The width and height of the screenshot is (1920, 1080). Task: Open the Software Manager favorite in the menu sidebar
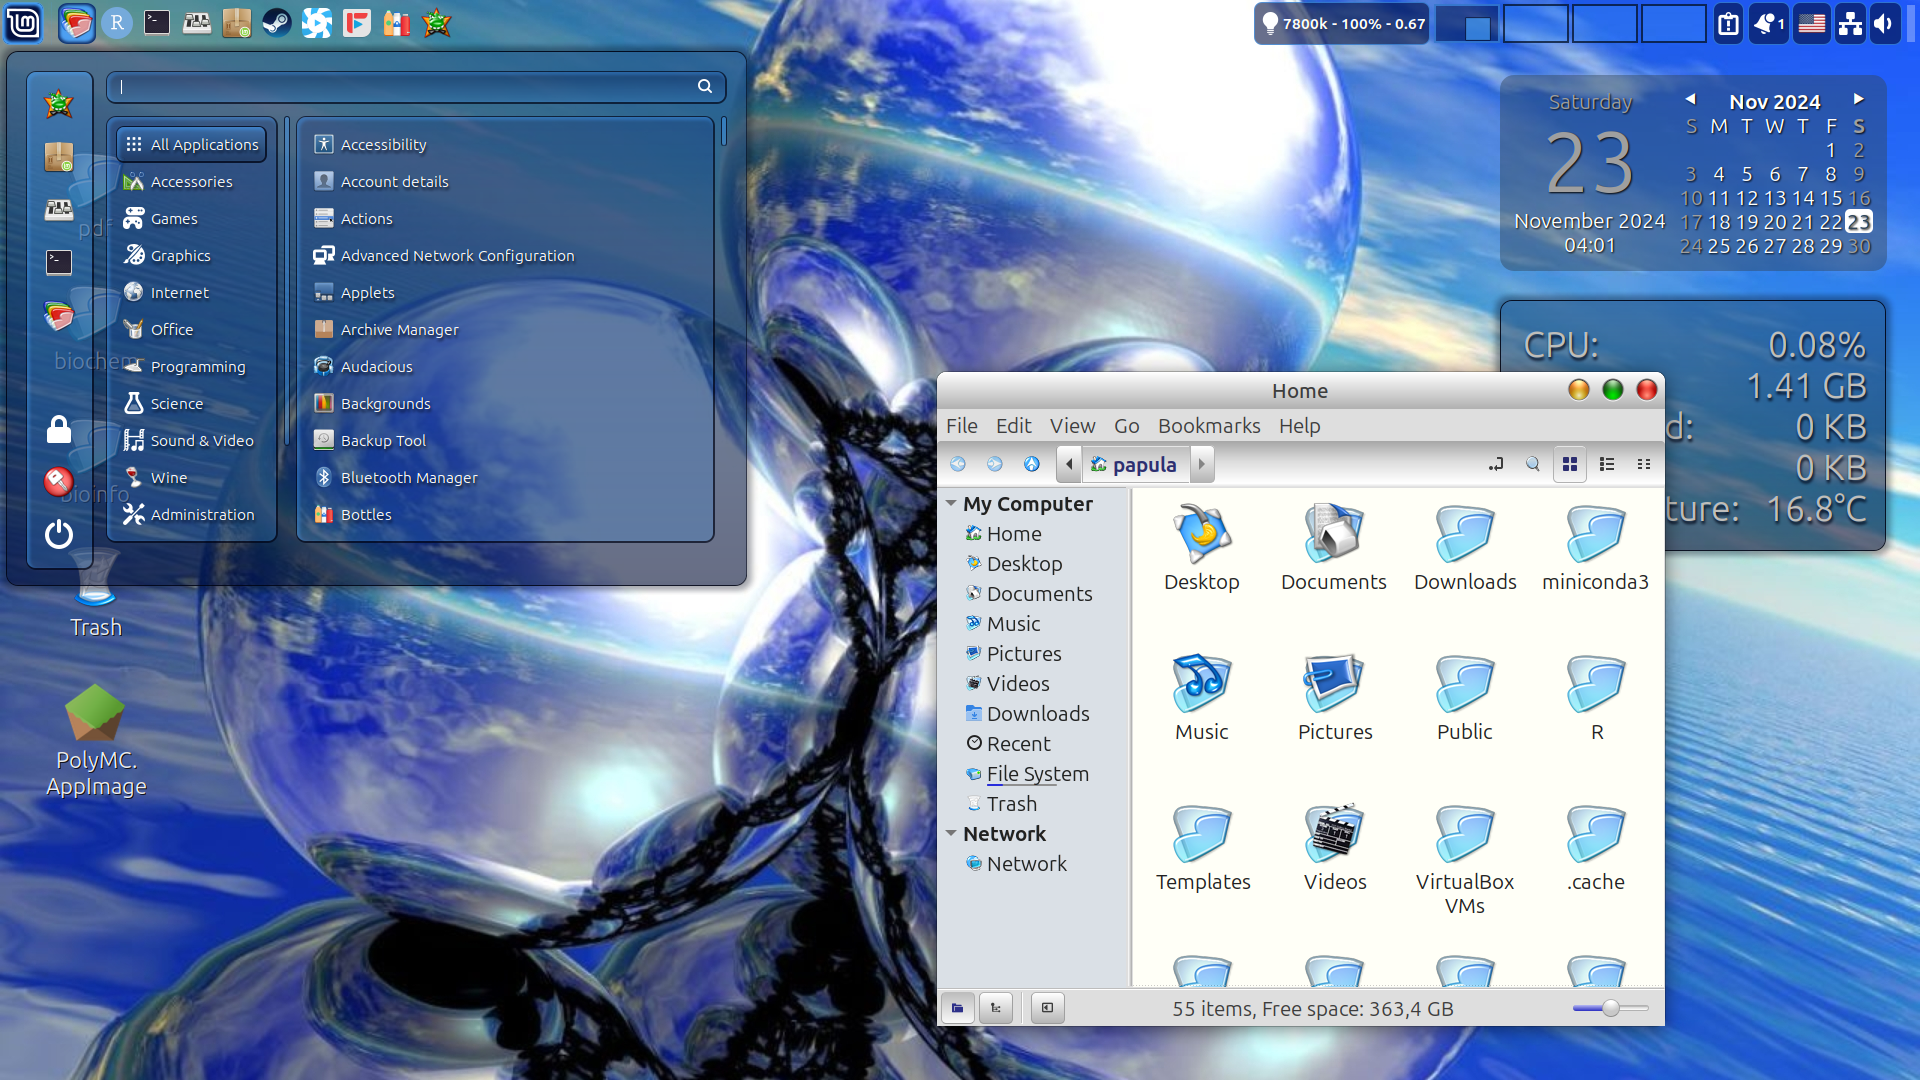click(x=59, y=157)
